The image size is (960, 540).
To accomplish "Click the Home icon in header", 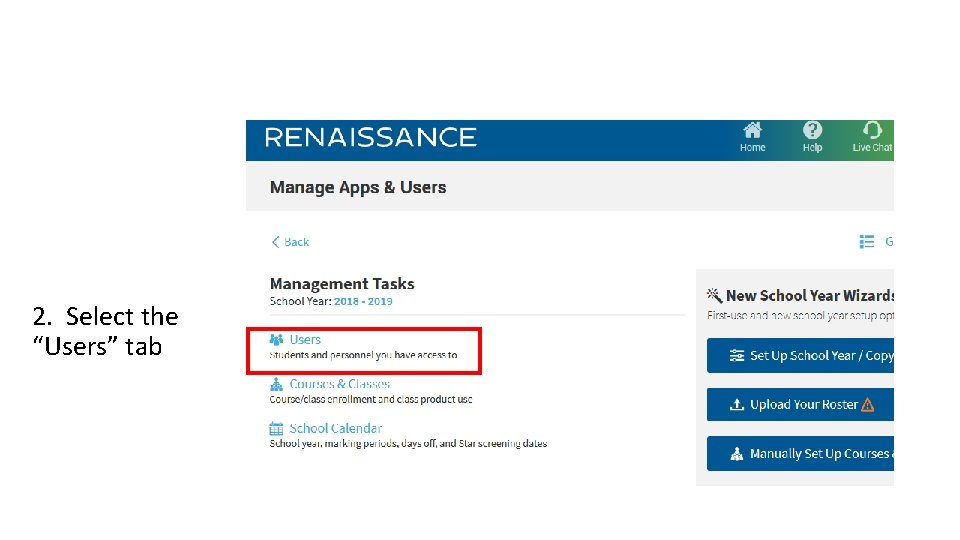I will (752, 131).
